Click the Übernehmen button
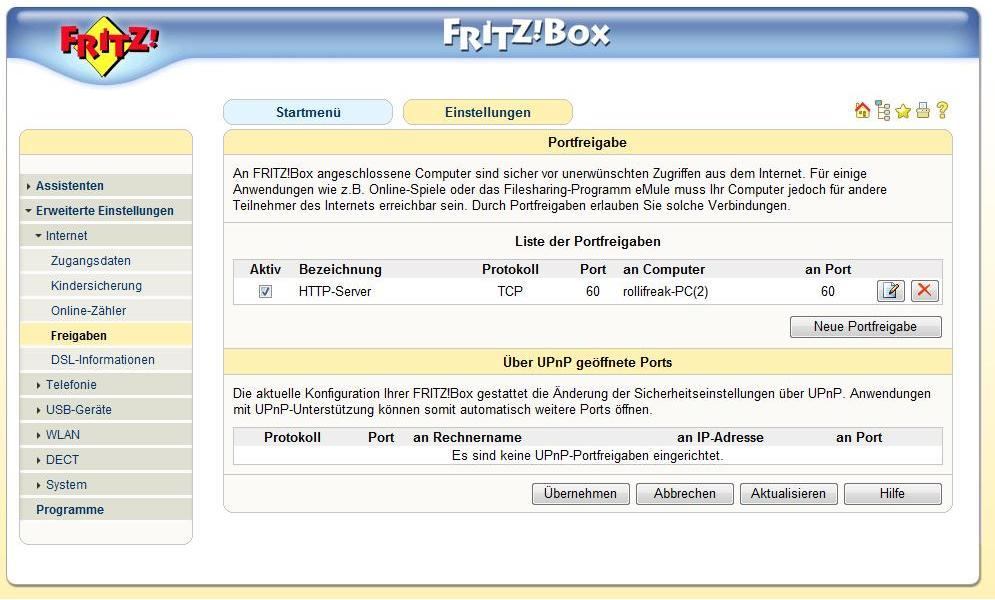995x600 pixels. point(581,493)
